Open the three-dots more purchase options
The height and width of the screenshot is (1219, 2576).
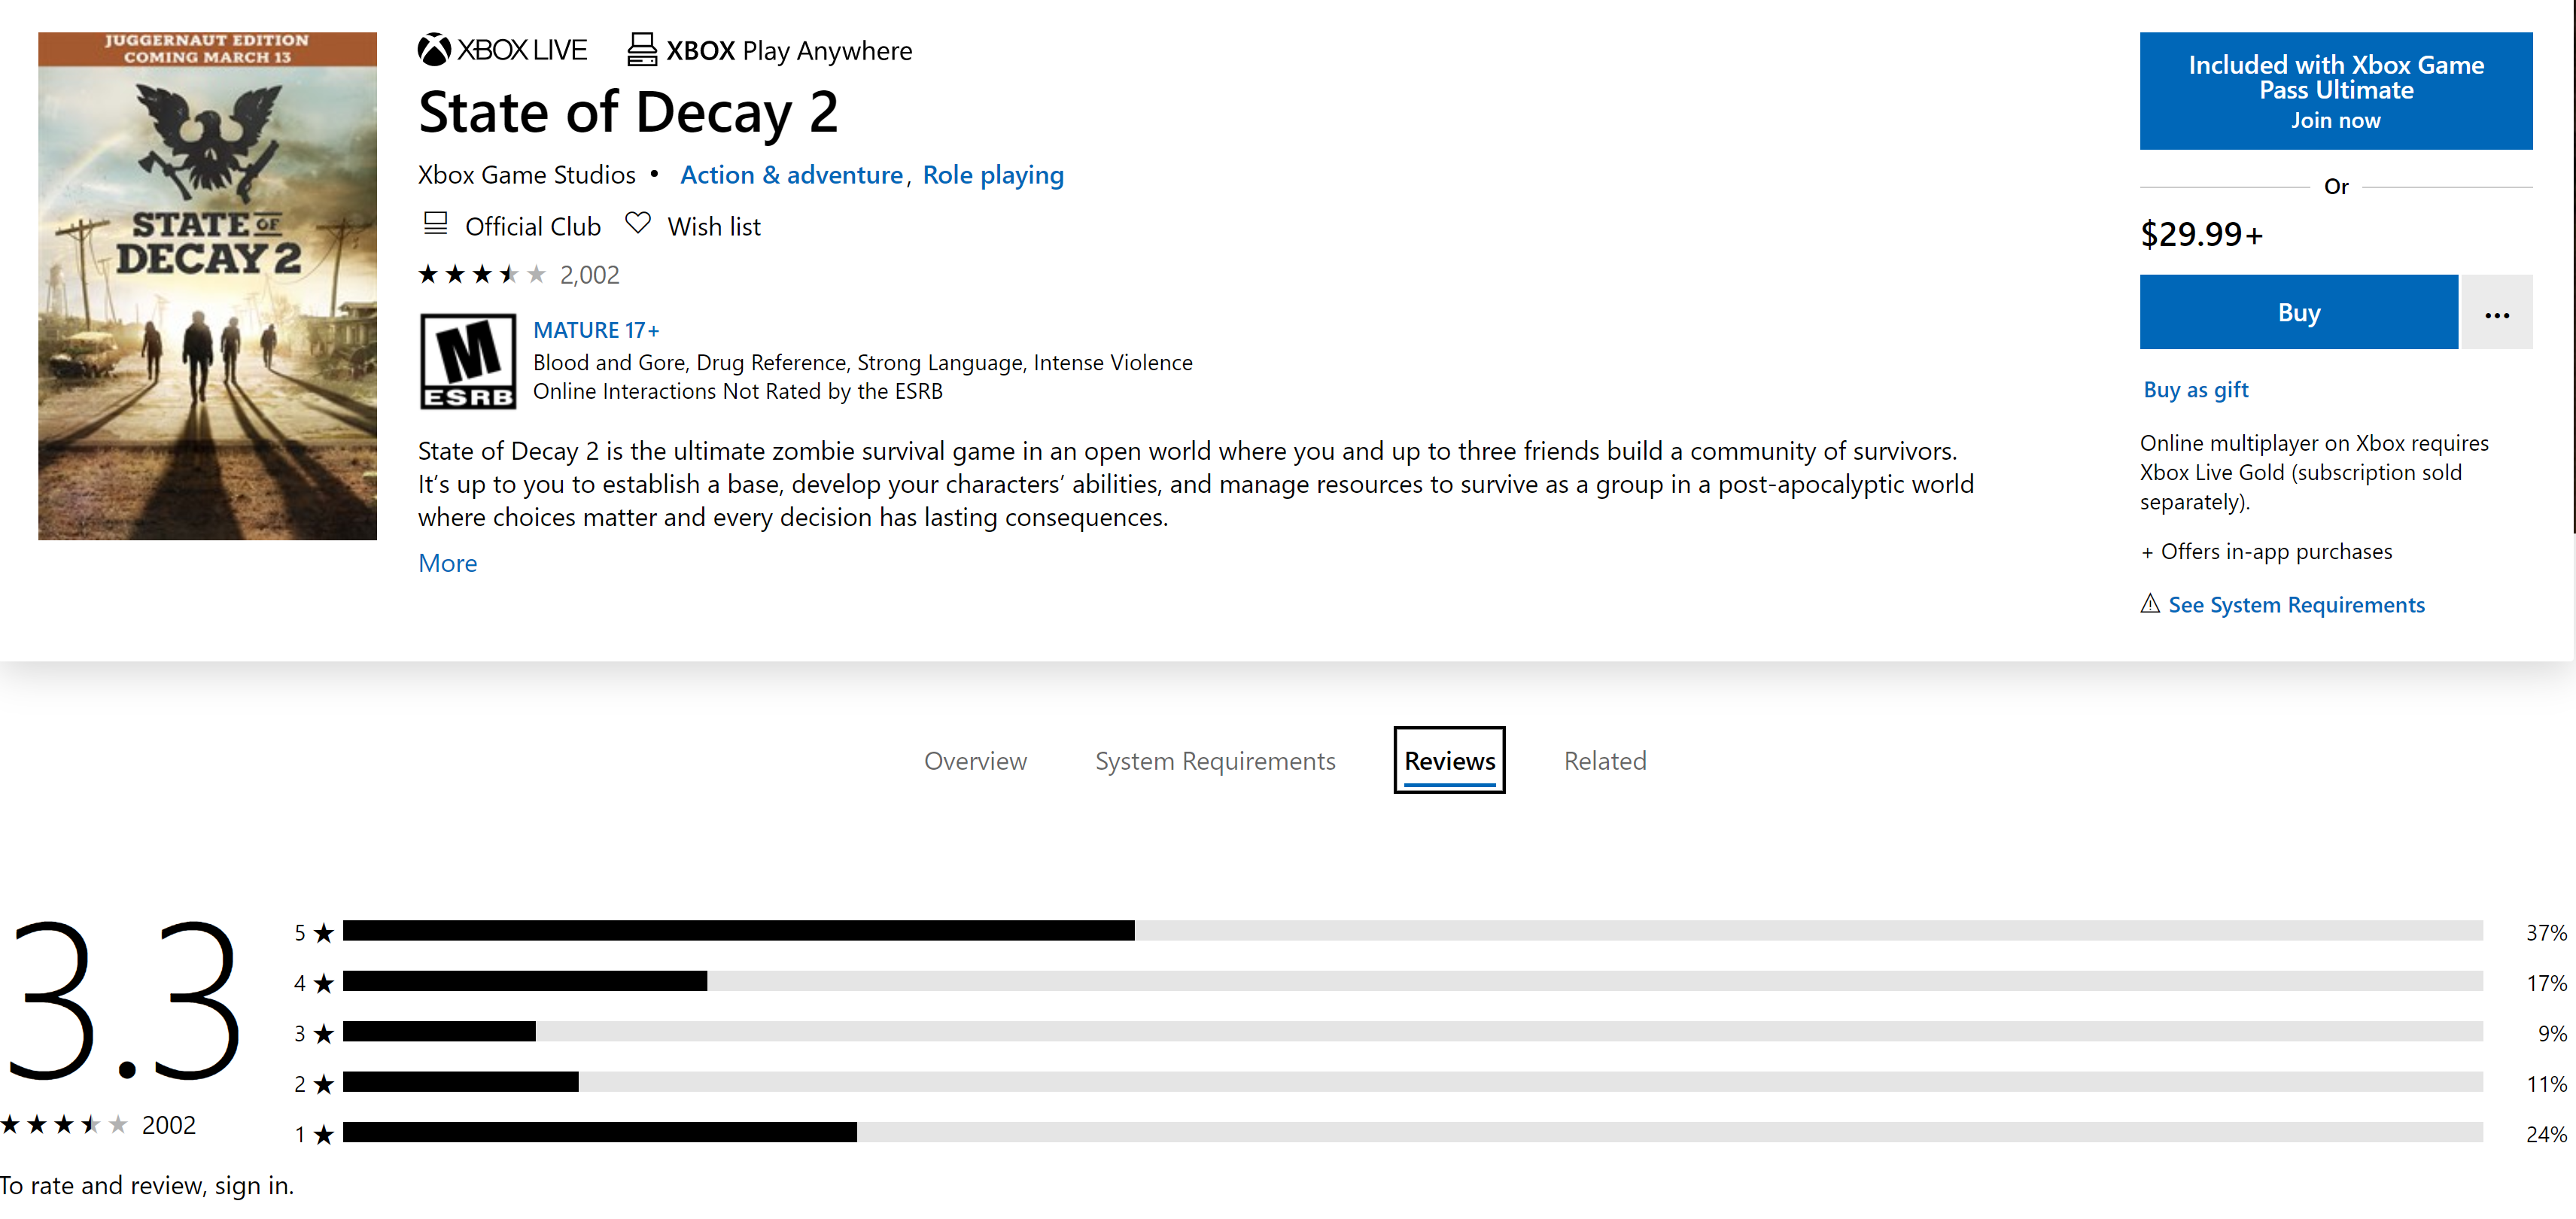tap(2496, 314)
